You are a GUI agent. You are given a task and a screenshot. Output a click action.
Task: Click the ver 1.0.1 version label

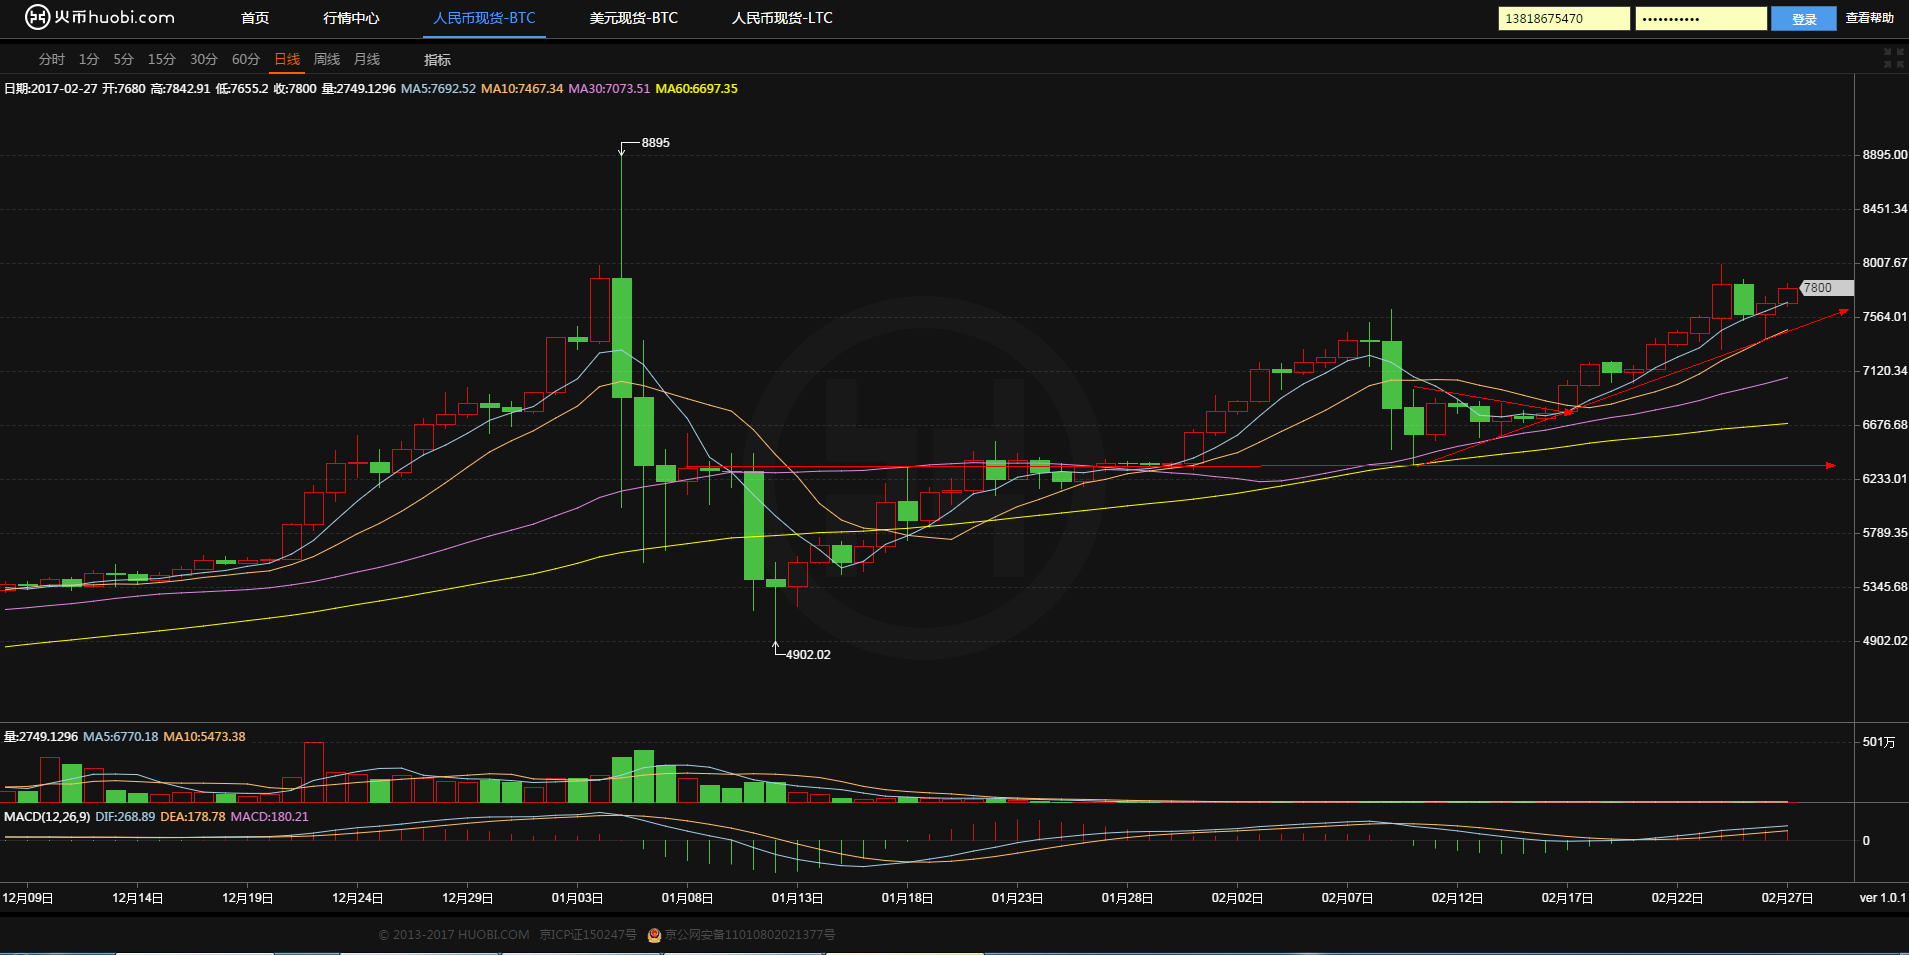(1882, 898)
